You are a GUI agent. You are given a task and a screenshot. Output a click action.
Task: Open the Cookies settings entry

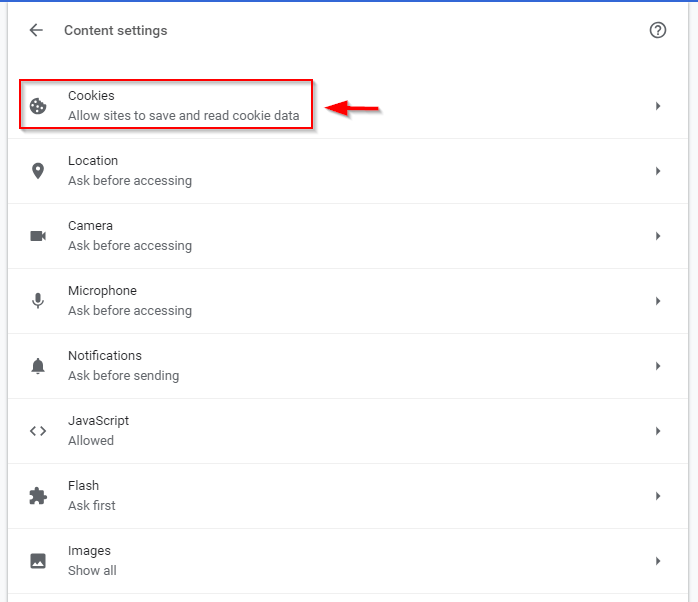tap(183, 106)
